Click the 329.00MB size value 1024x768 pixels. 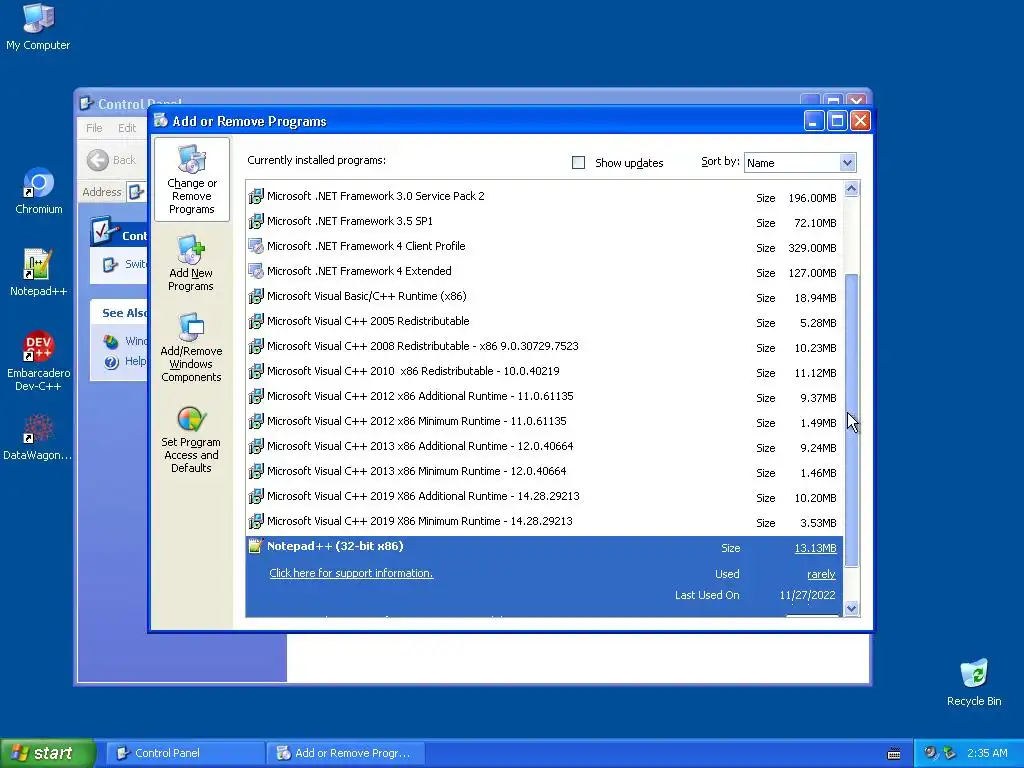(812, 248)
